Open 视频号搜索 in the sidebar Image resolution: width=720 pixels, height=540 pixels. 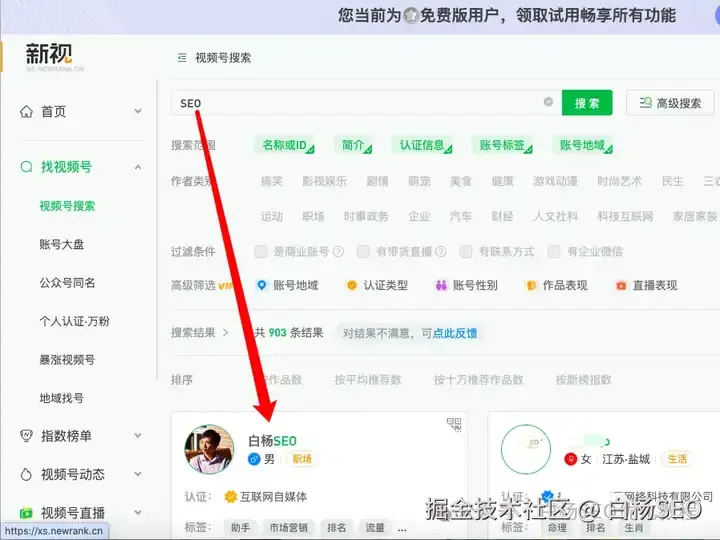coord(68,206)
